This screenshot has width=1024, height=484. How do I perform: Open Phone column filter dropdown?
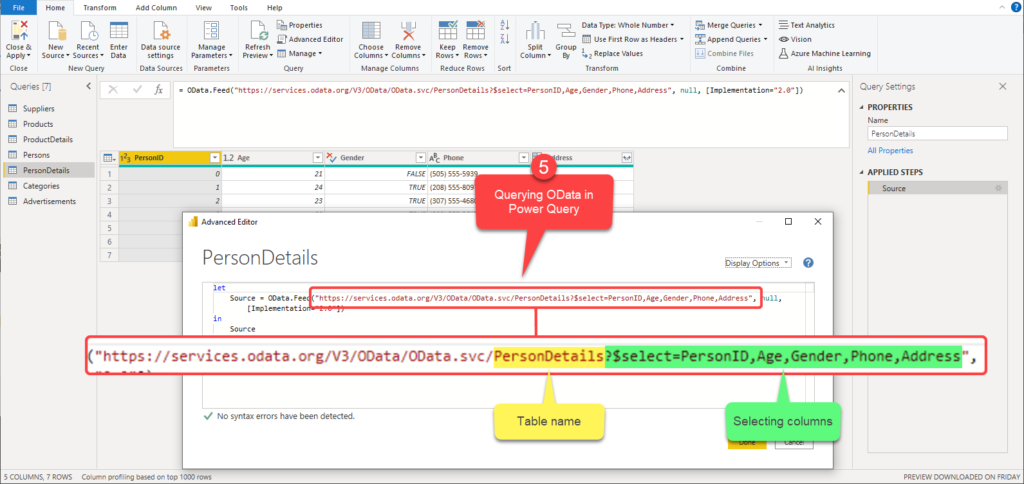[523, 157]
